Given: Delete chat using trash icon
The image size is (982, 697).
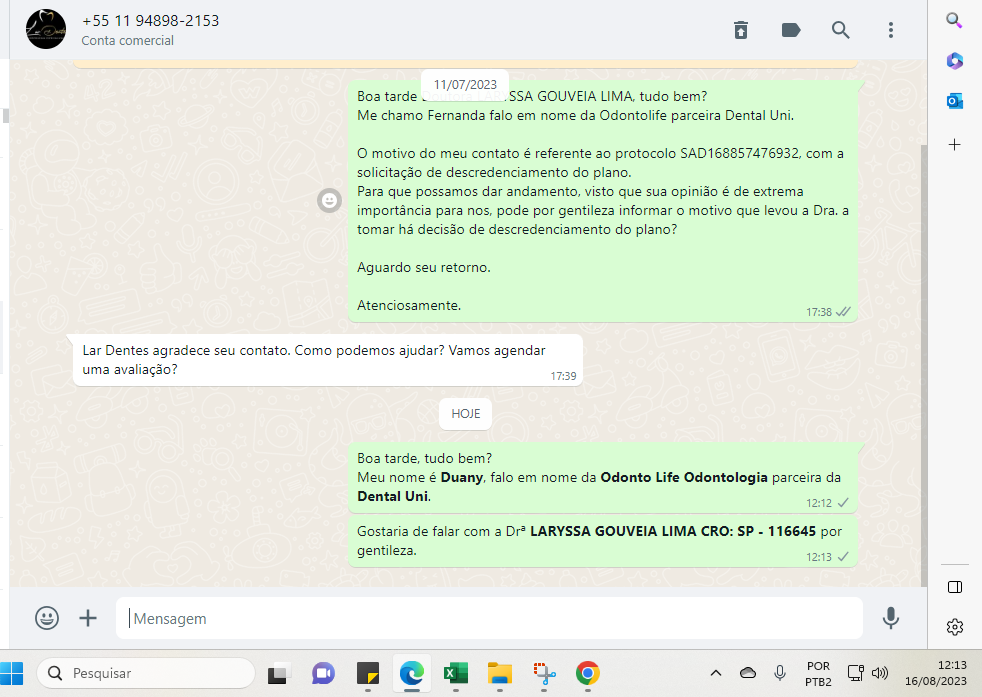Looking at the screenshot, I should coord(741,29).
